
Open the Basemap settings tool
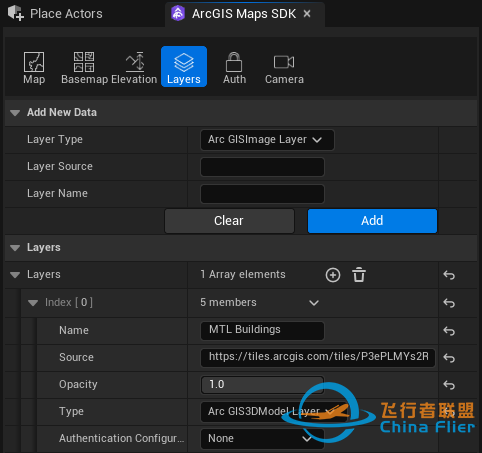[x=84, y=68]
